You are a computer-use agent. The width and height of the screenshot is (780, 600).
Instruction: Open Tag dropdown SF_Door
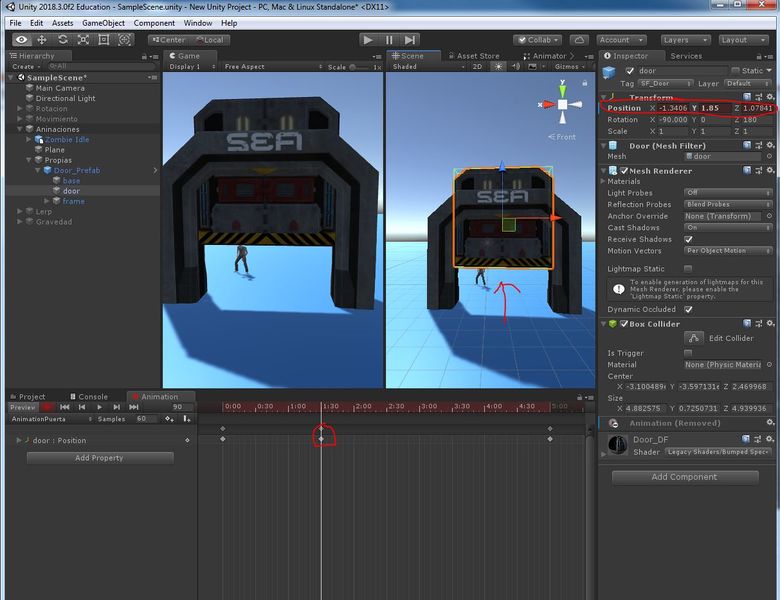(x=666, y=84)
